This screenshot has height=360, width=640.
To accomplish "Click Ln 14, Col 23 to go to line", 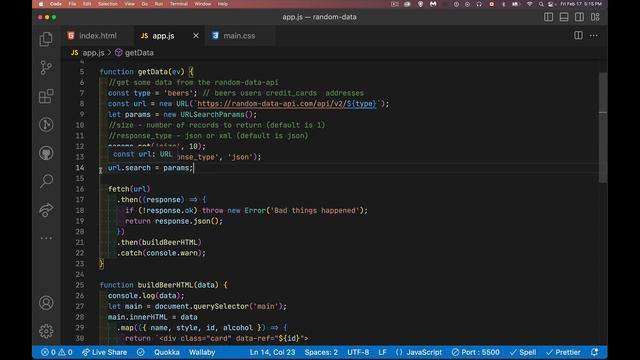I will pos(272,352).
